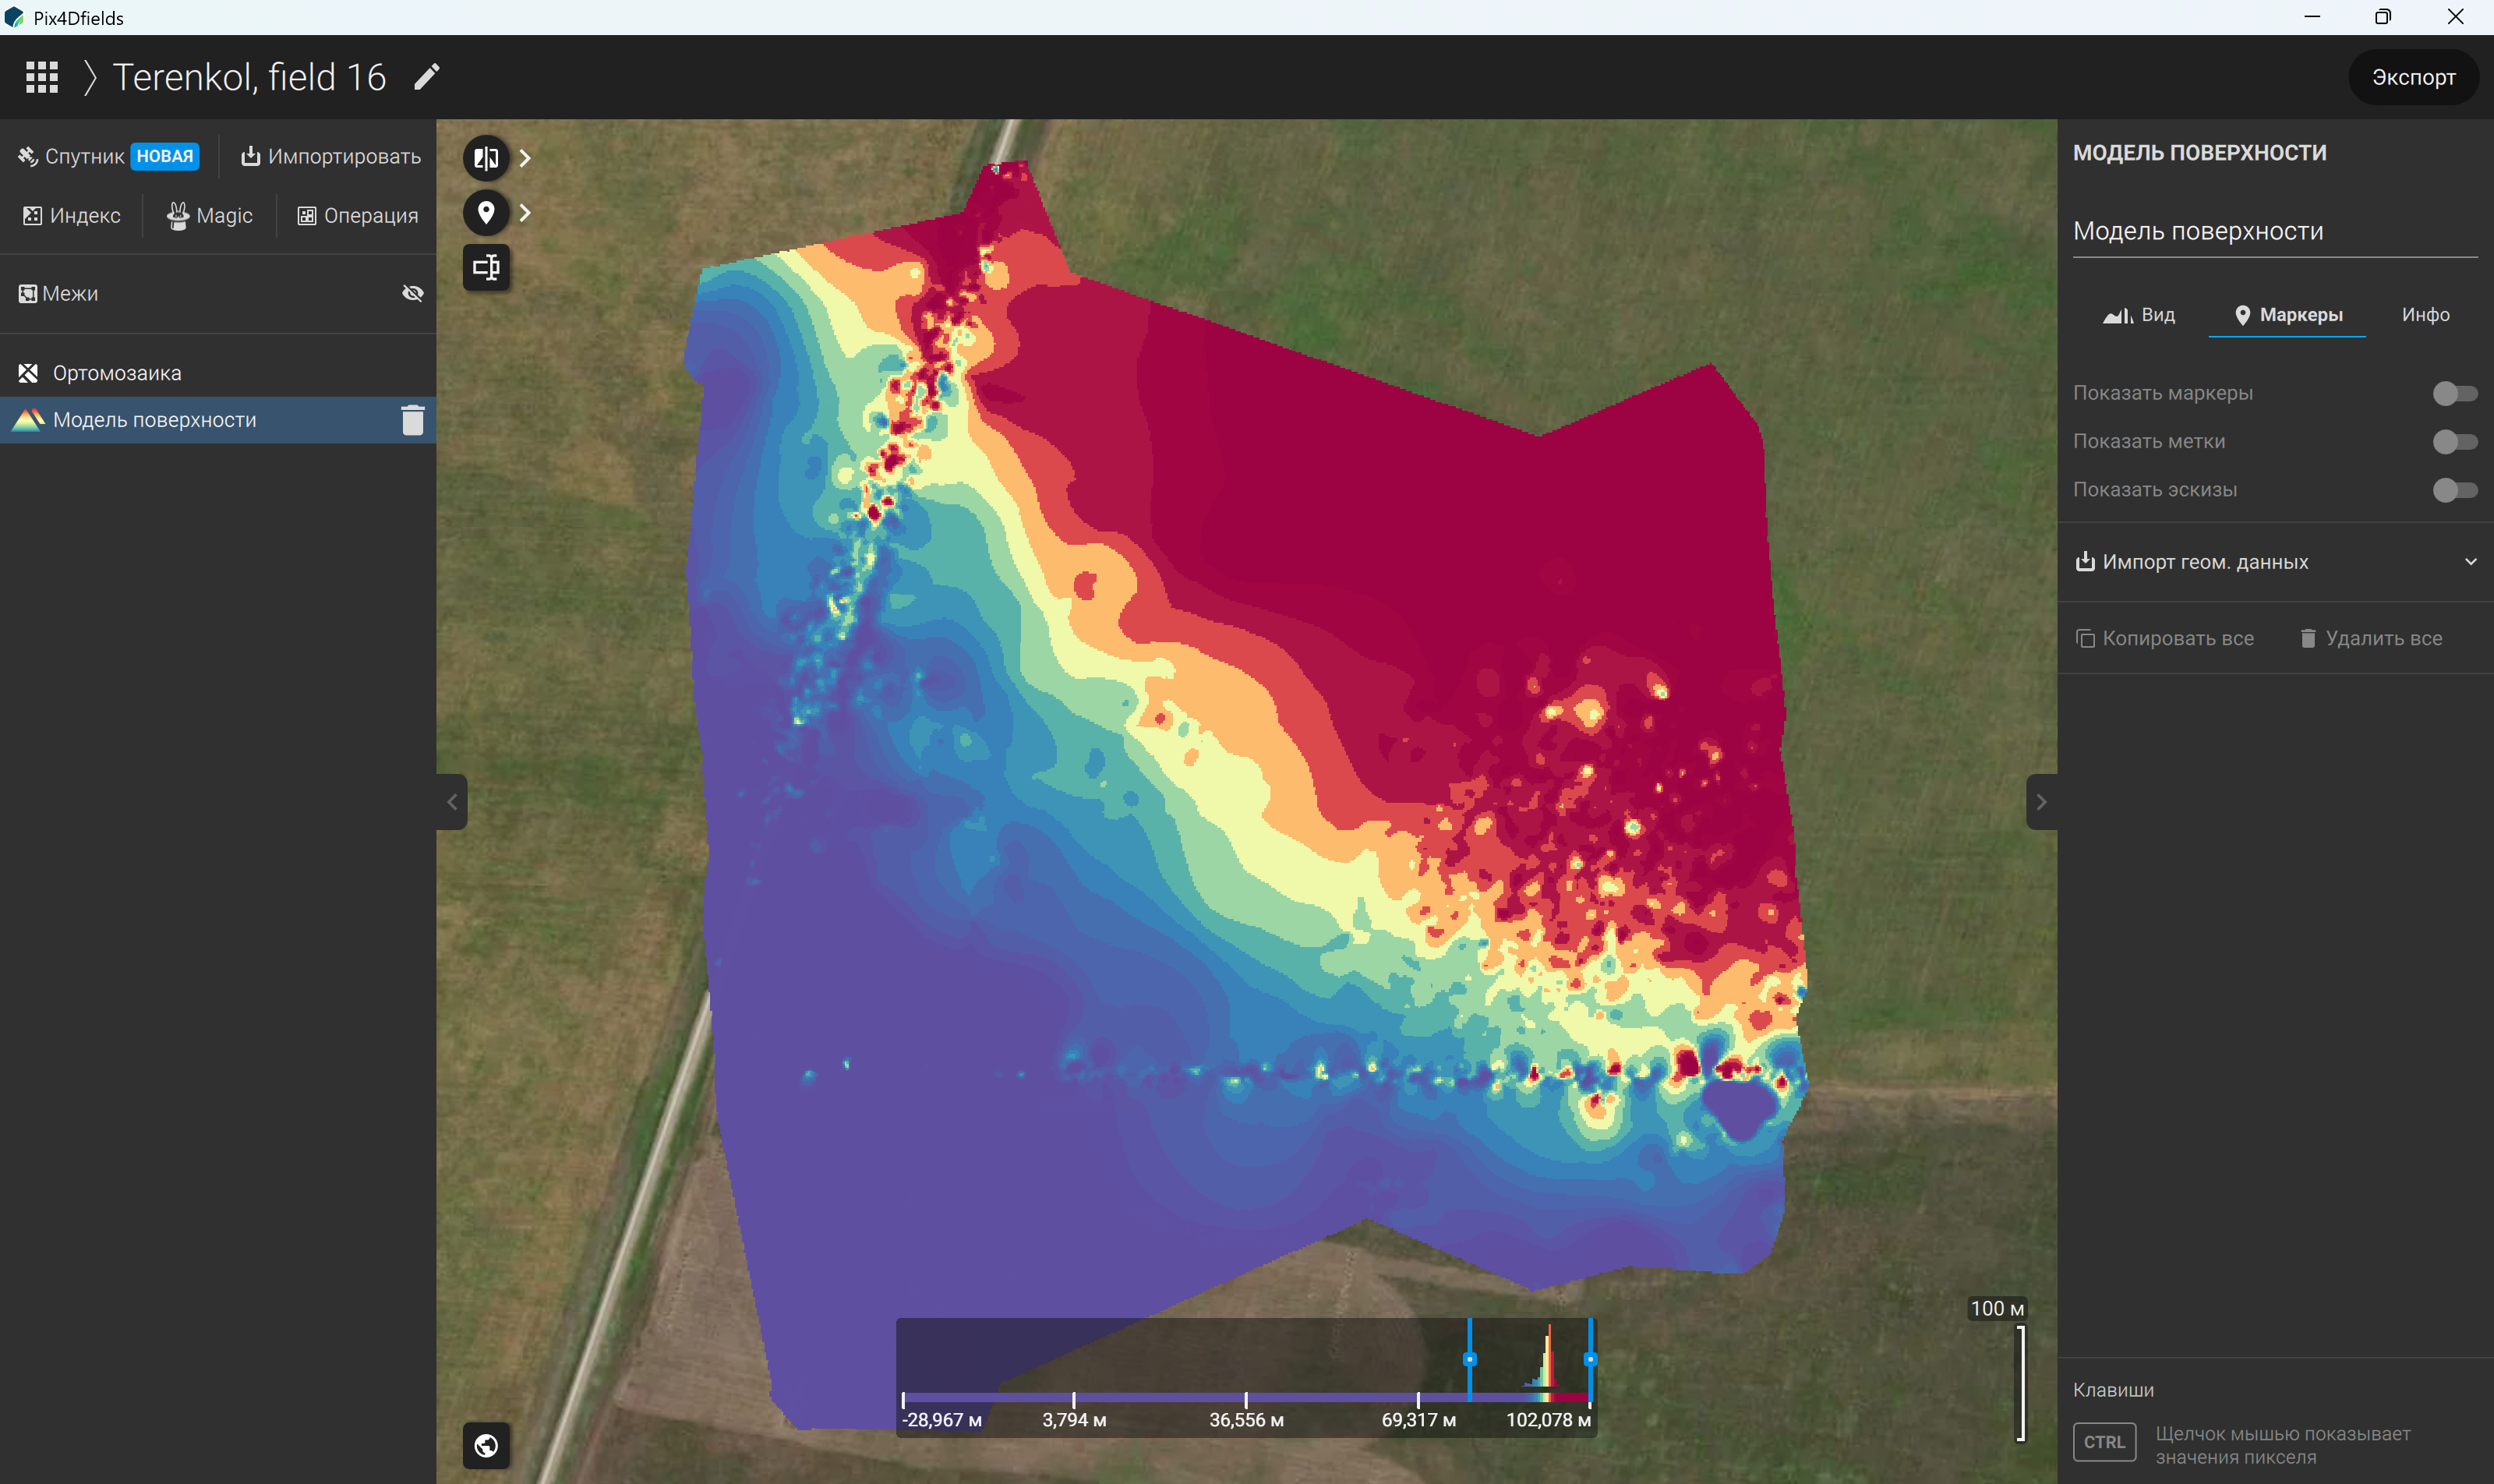Click the annotation measure tool icon

pyautogui.click(x=486, y=267)
